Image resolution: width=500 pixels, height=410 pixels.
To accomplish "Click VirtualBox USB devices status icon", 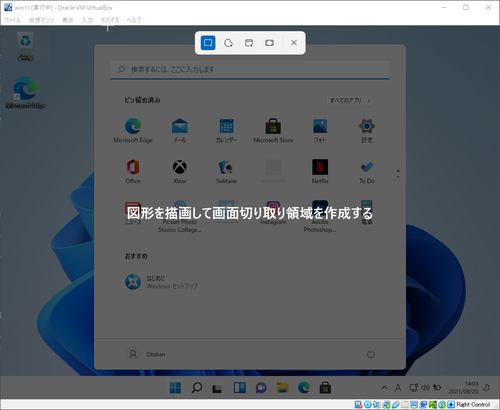I will 396,405.
